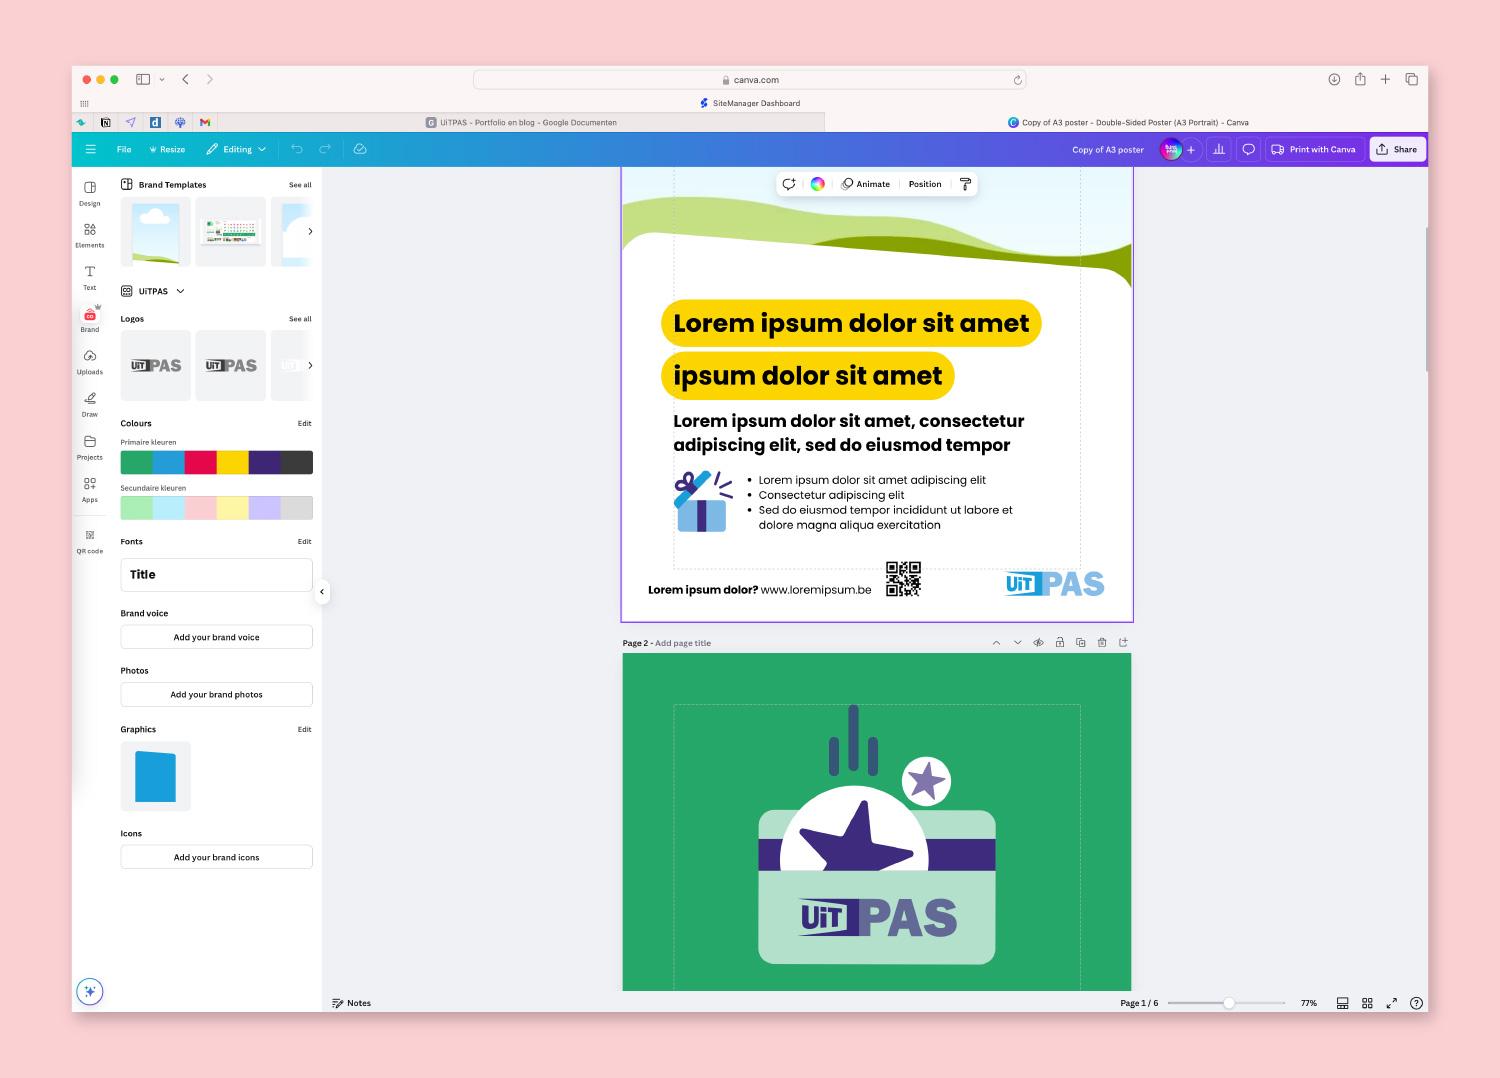This screenshot has height=1078, width=1500.
Task: Duplicate Page 2 using copy icon
Action: [x=1081, y=643]
